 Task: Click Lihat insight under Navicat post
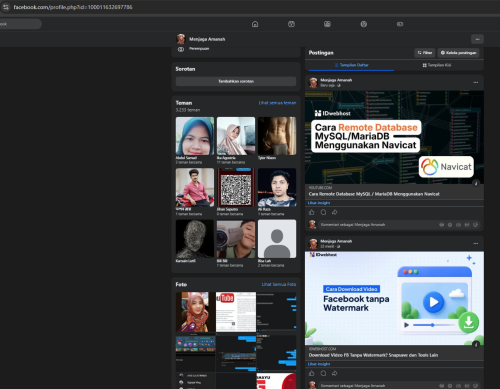pyautogui.click(x=319, y=203)
